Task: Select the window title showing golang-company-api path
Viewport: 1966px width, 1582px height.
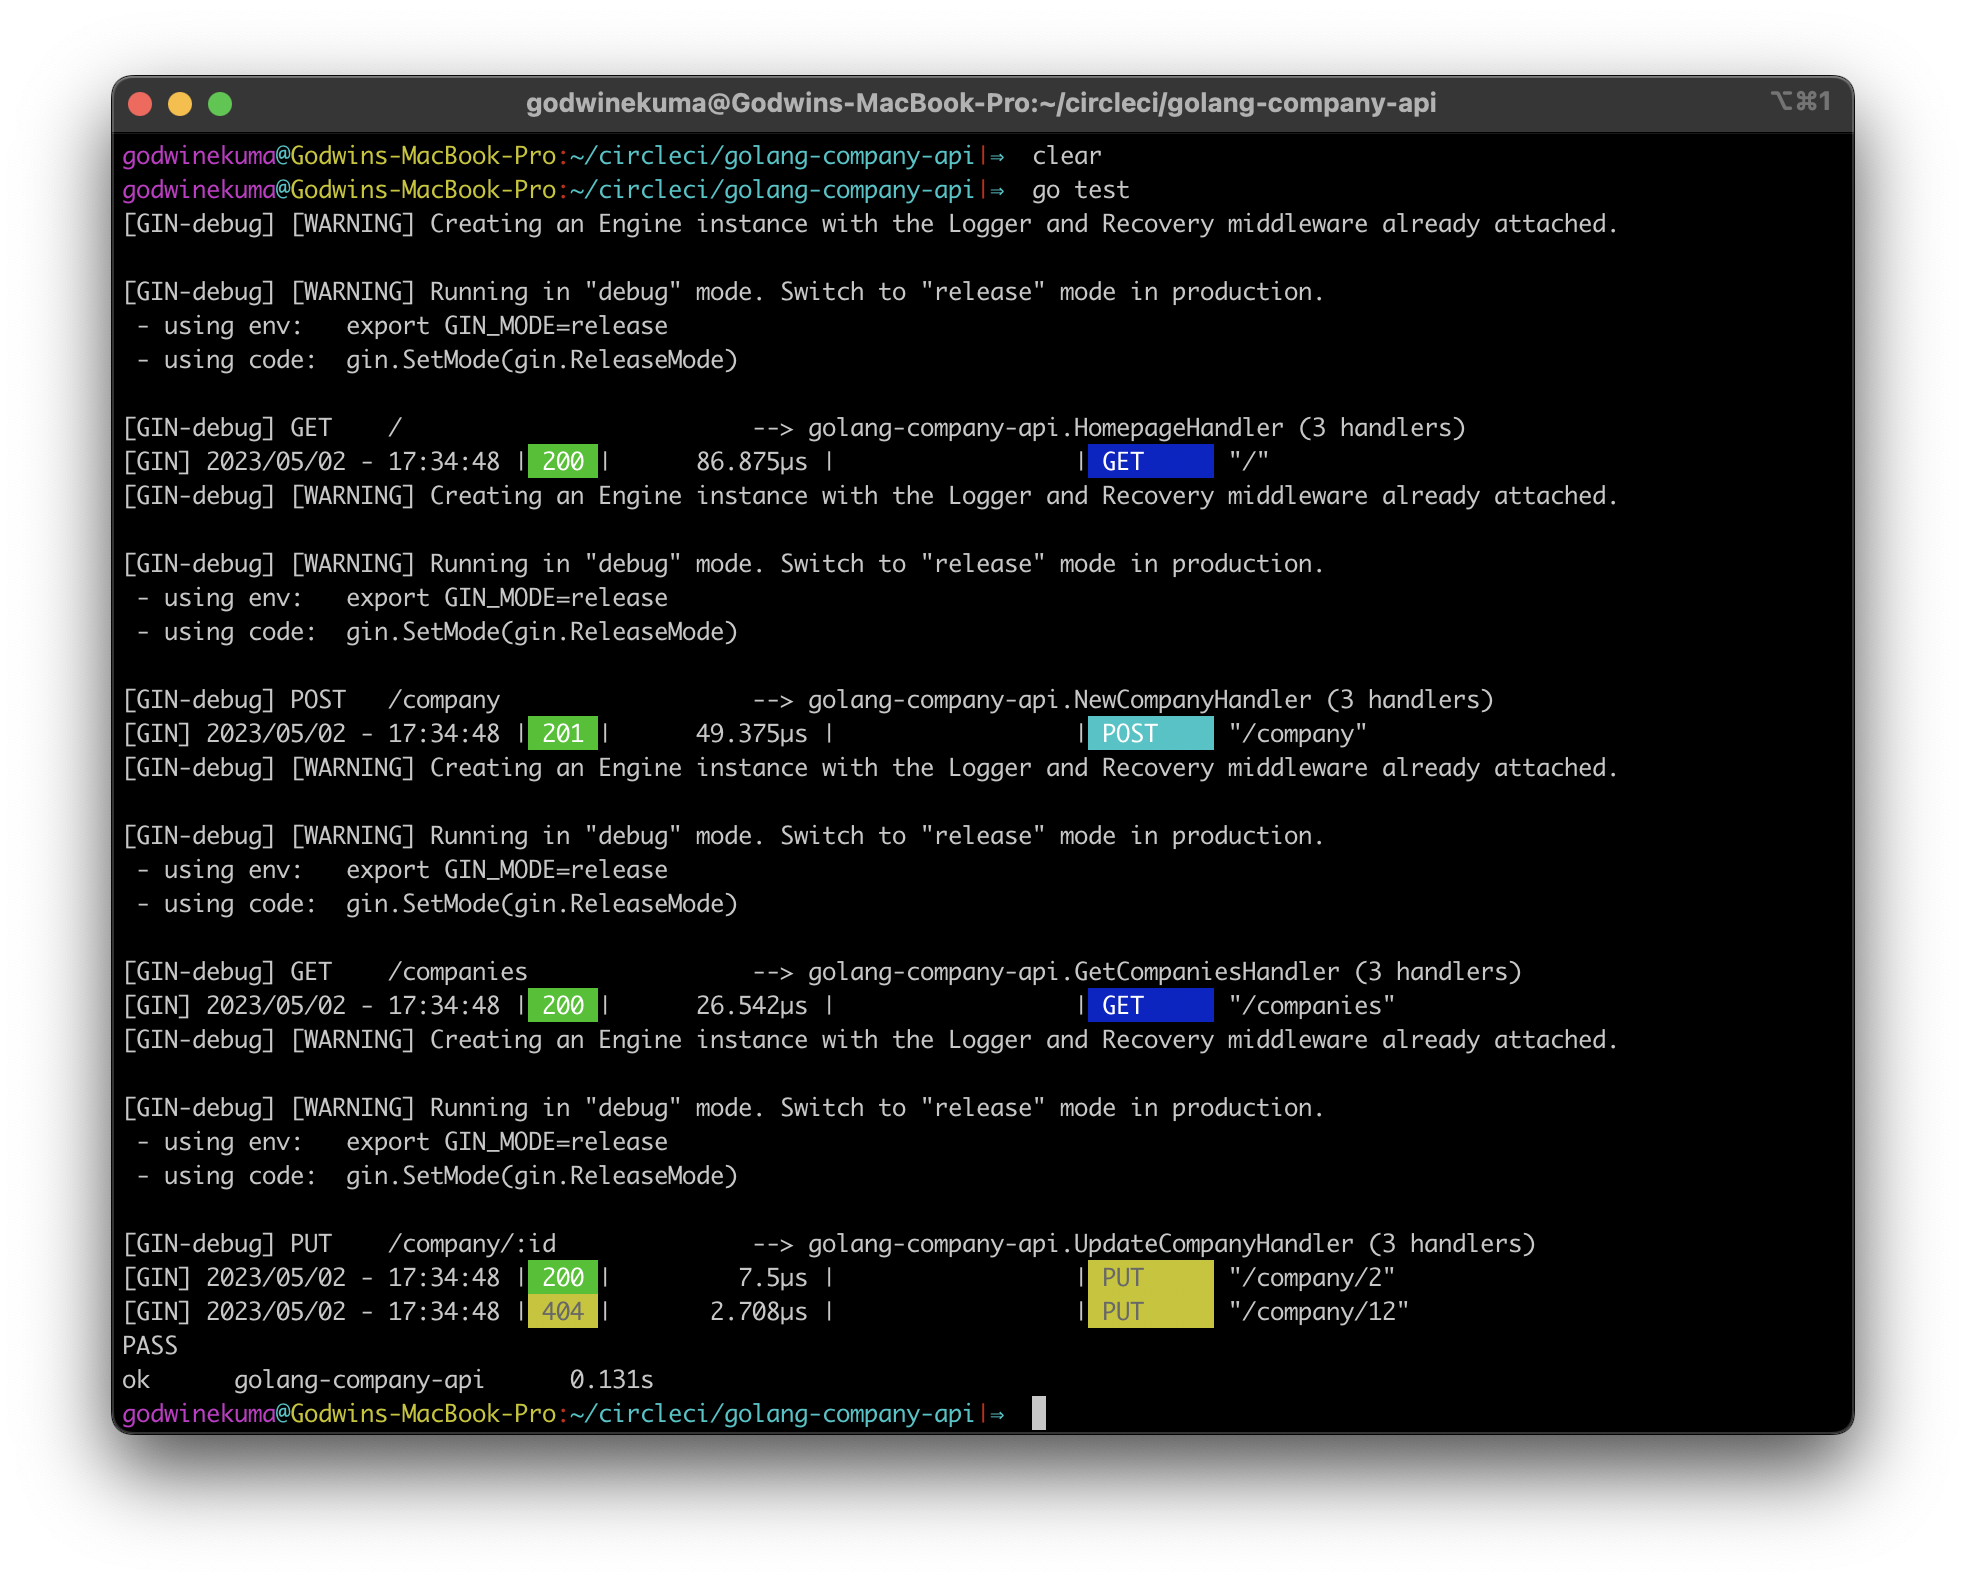Action: click(983, 102)
